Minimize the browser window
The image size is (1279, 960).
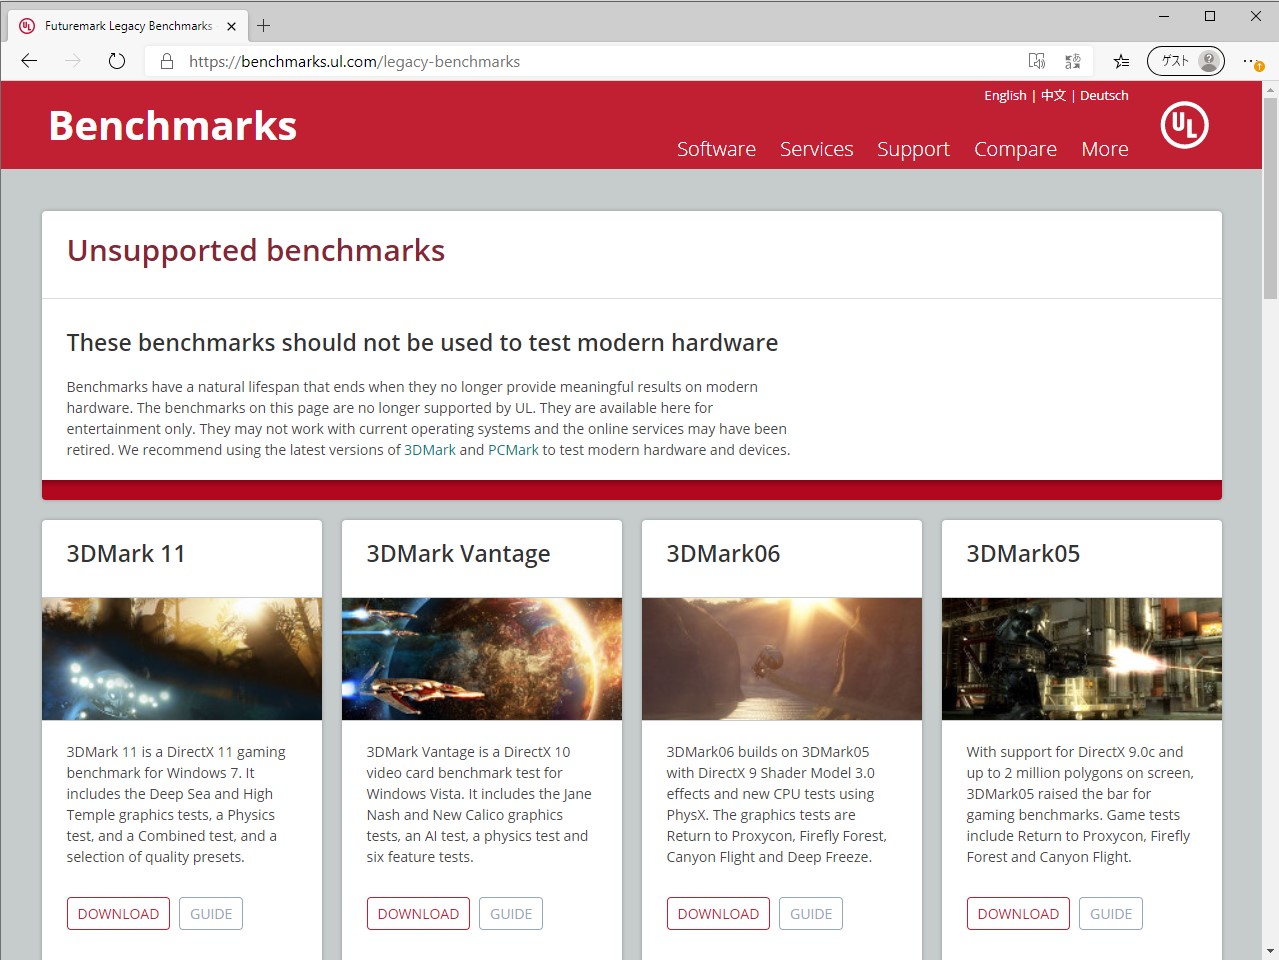click(x=1164, y=16)
